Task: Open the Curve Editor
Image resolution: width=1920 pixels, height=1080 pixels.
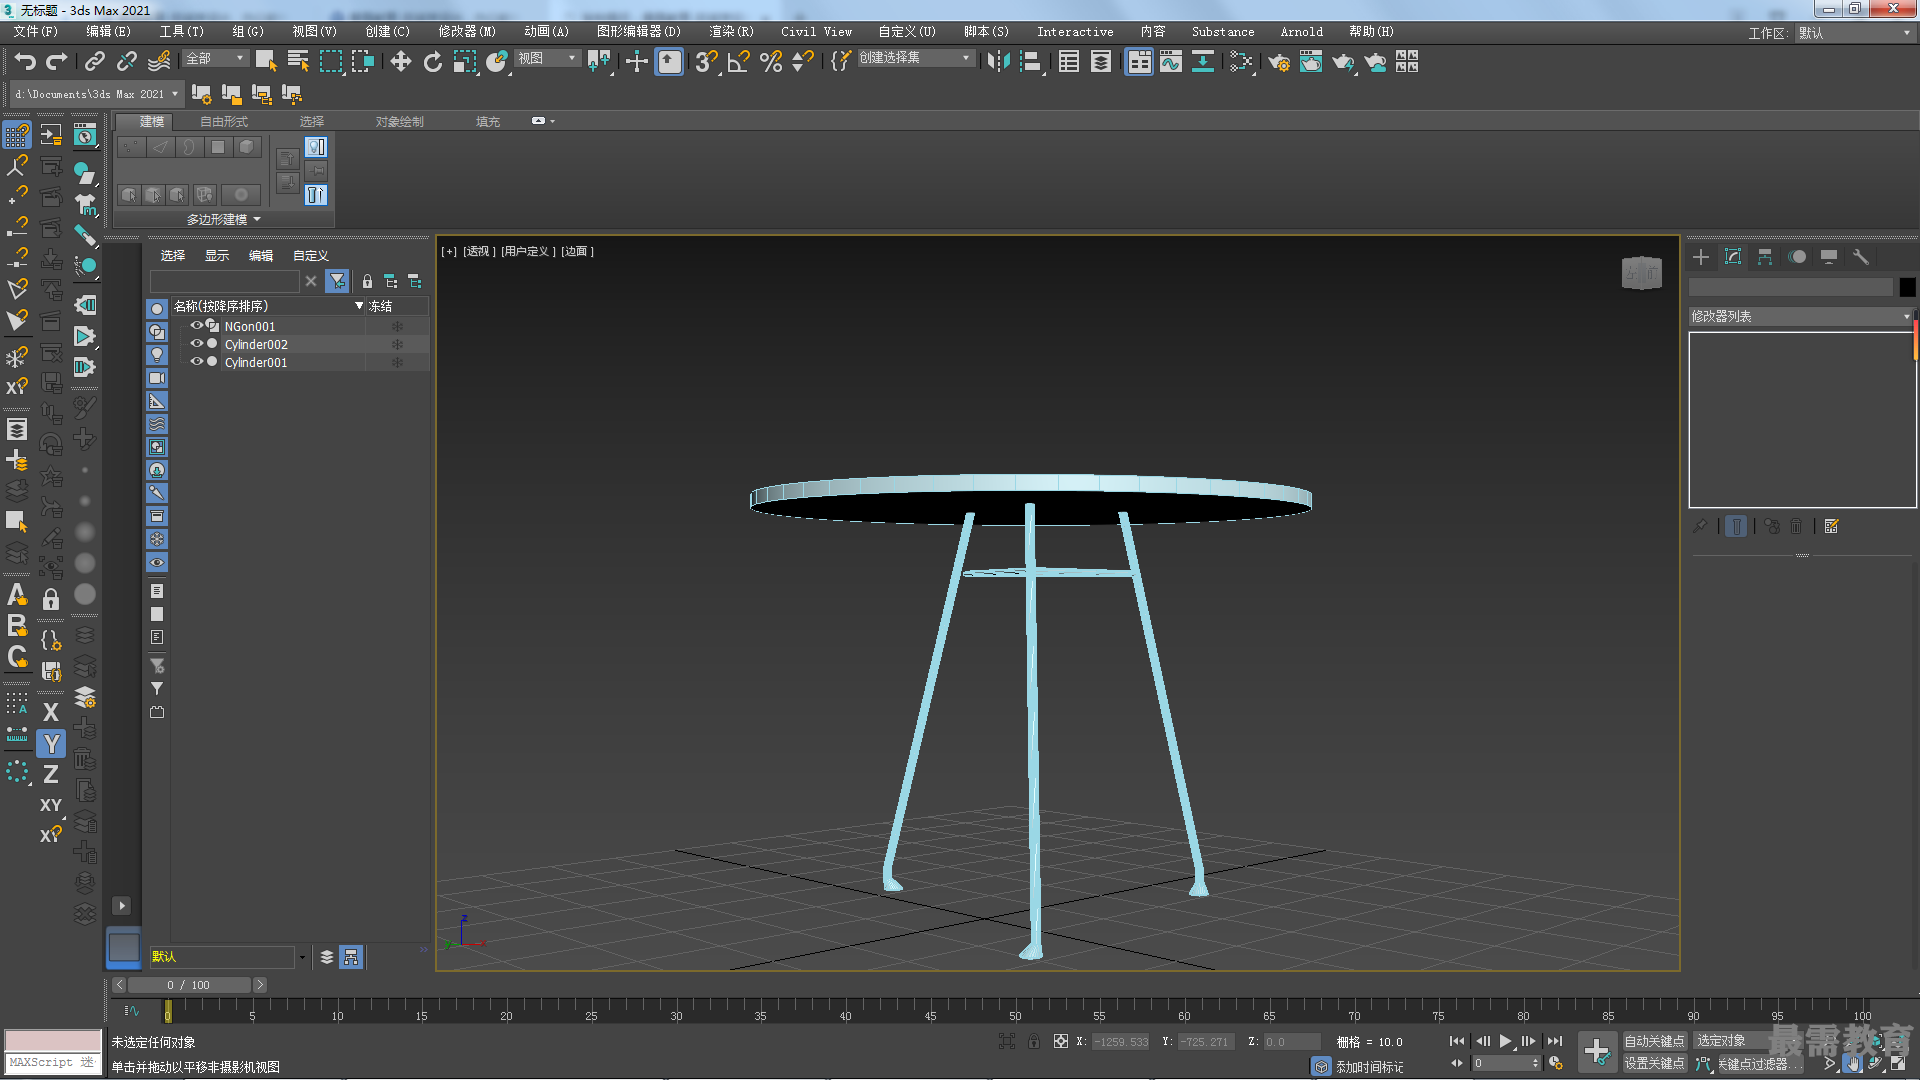Action: 1170,62
